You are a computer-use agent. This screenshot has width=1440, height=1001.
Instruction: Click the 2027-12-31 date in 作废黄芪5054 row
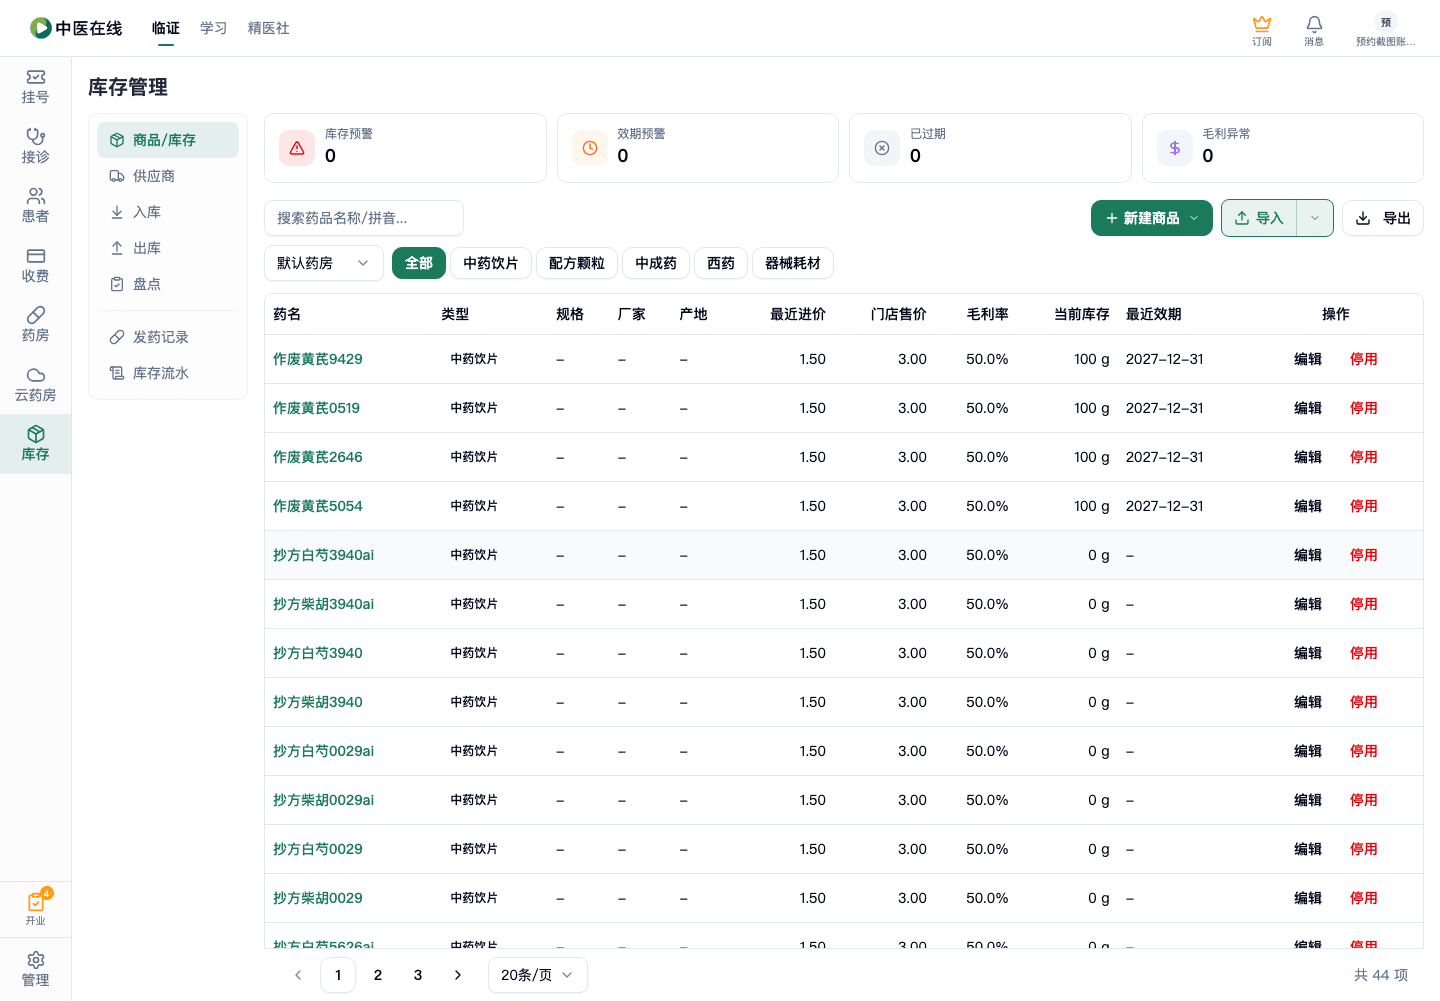(x=1165, y=506)
